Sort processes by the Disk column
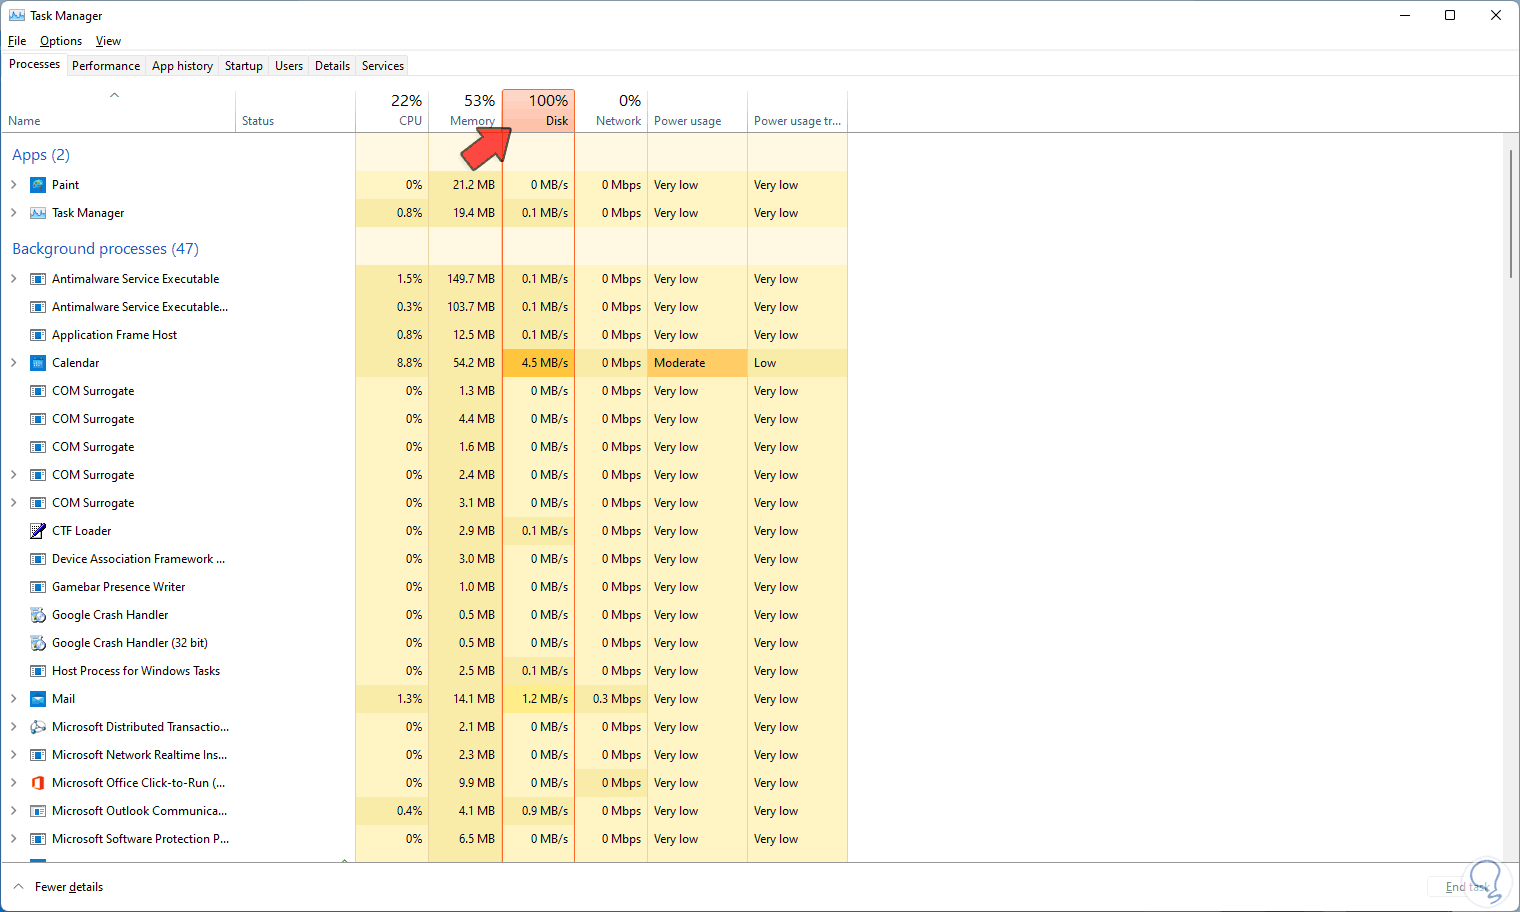Viewport: 1520px width, 912px height. [x=539, y=111]
